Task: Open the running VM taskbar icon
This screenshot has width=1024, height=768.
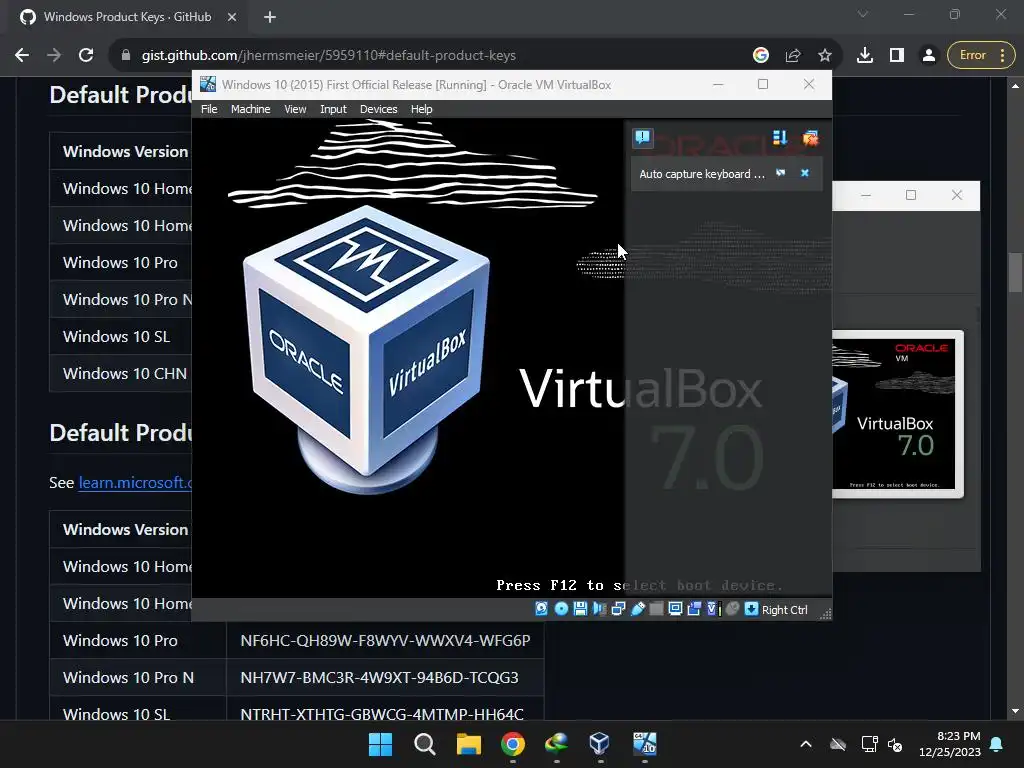Action: click(x=644, y=744)
